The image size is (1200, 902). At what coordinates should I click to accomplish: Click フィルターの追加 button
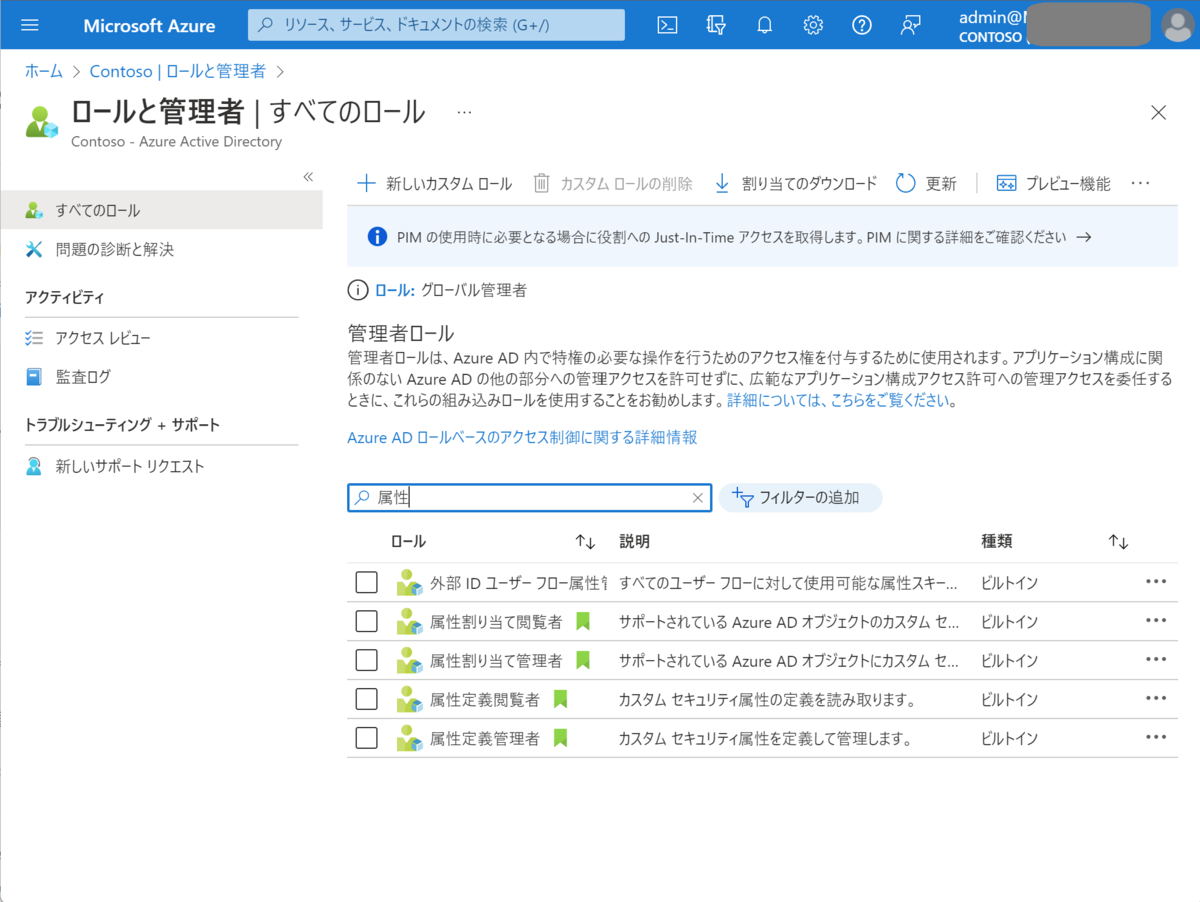(x=800, y=498)
